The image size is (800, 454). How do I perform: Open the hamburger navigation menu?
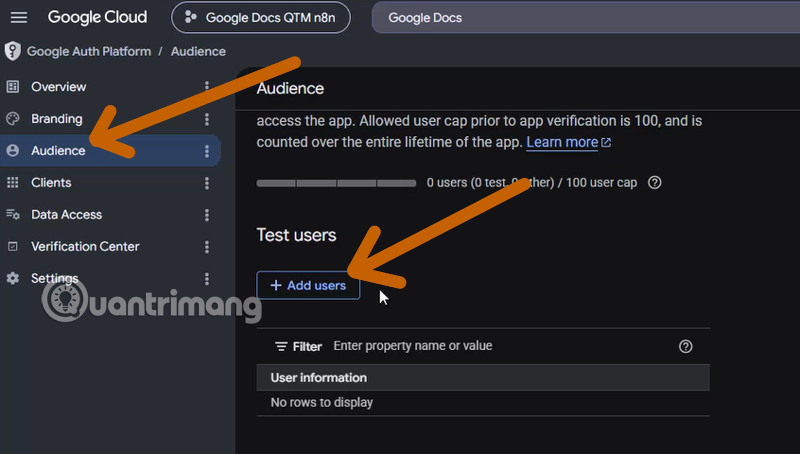[19, 17]
